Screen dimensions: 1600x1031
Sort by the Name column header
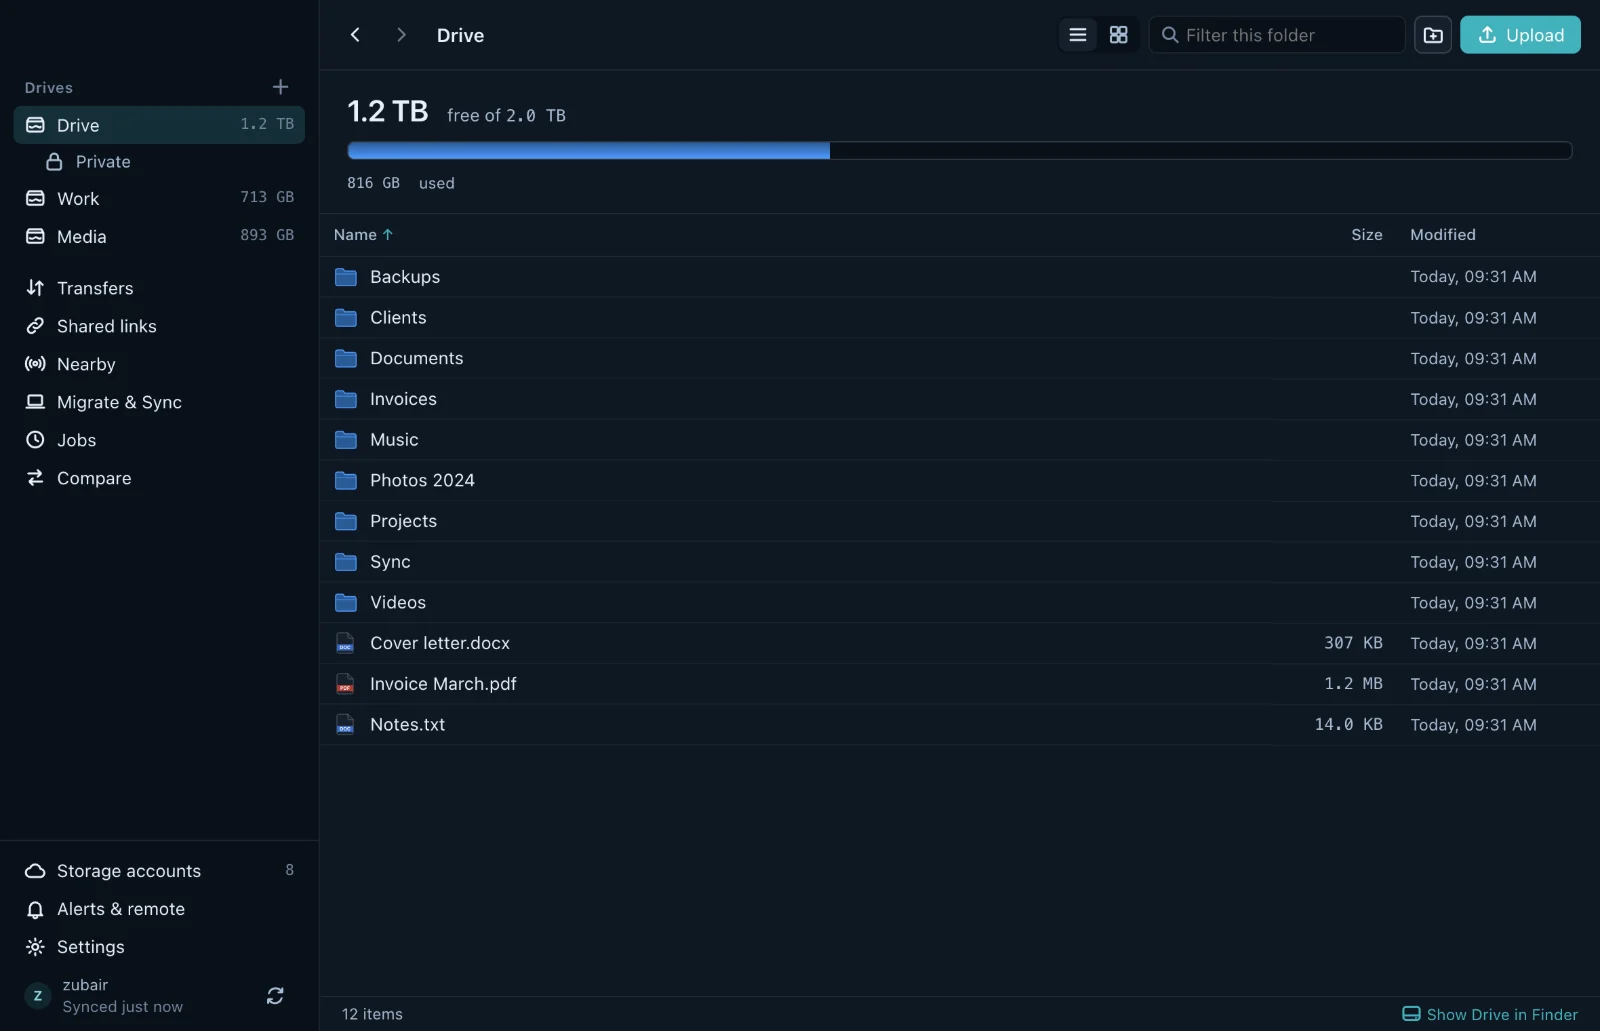point(363,235)
